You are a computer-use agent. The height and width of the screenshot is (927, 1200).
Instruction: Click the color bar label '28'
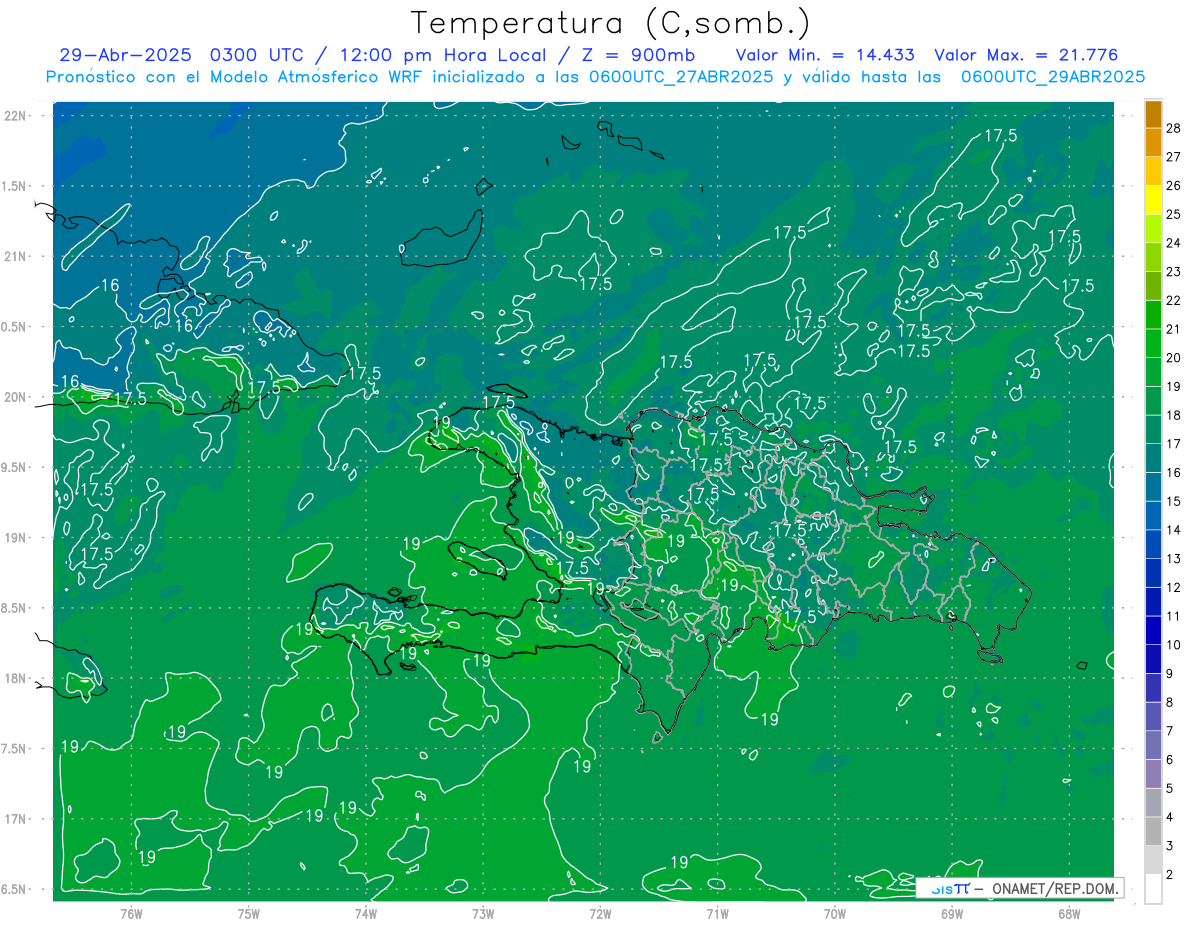point(1174,127)
